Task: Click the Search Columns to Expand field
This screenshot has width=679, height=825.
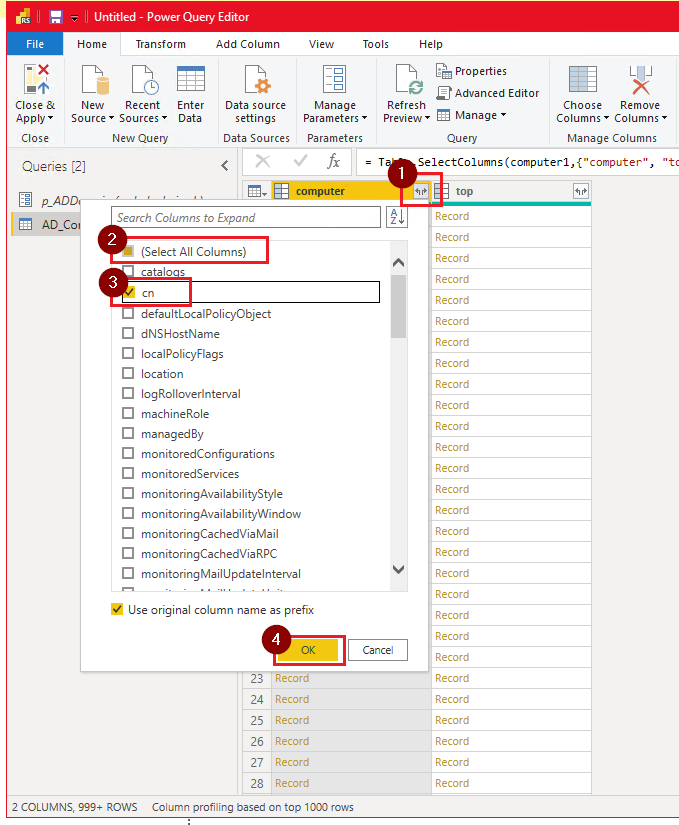Action: pos(246,217)
